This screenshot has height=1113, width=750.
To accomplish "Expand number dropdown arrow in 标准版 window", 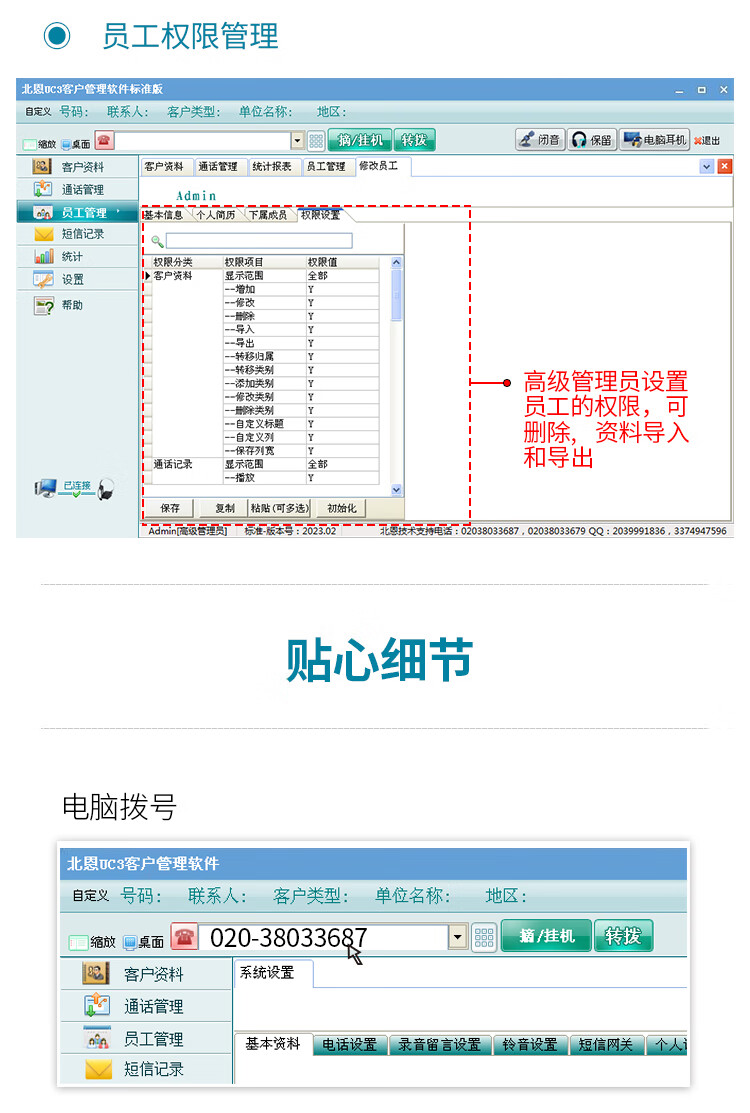I will click(298, 141).
